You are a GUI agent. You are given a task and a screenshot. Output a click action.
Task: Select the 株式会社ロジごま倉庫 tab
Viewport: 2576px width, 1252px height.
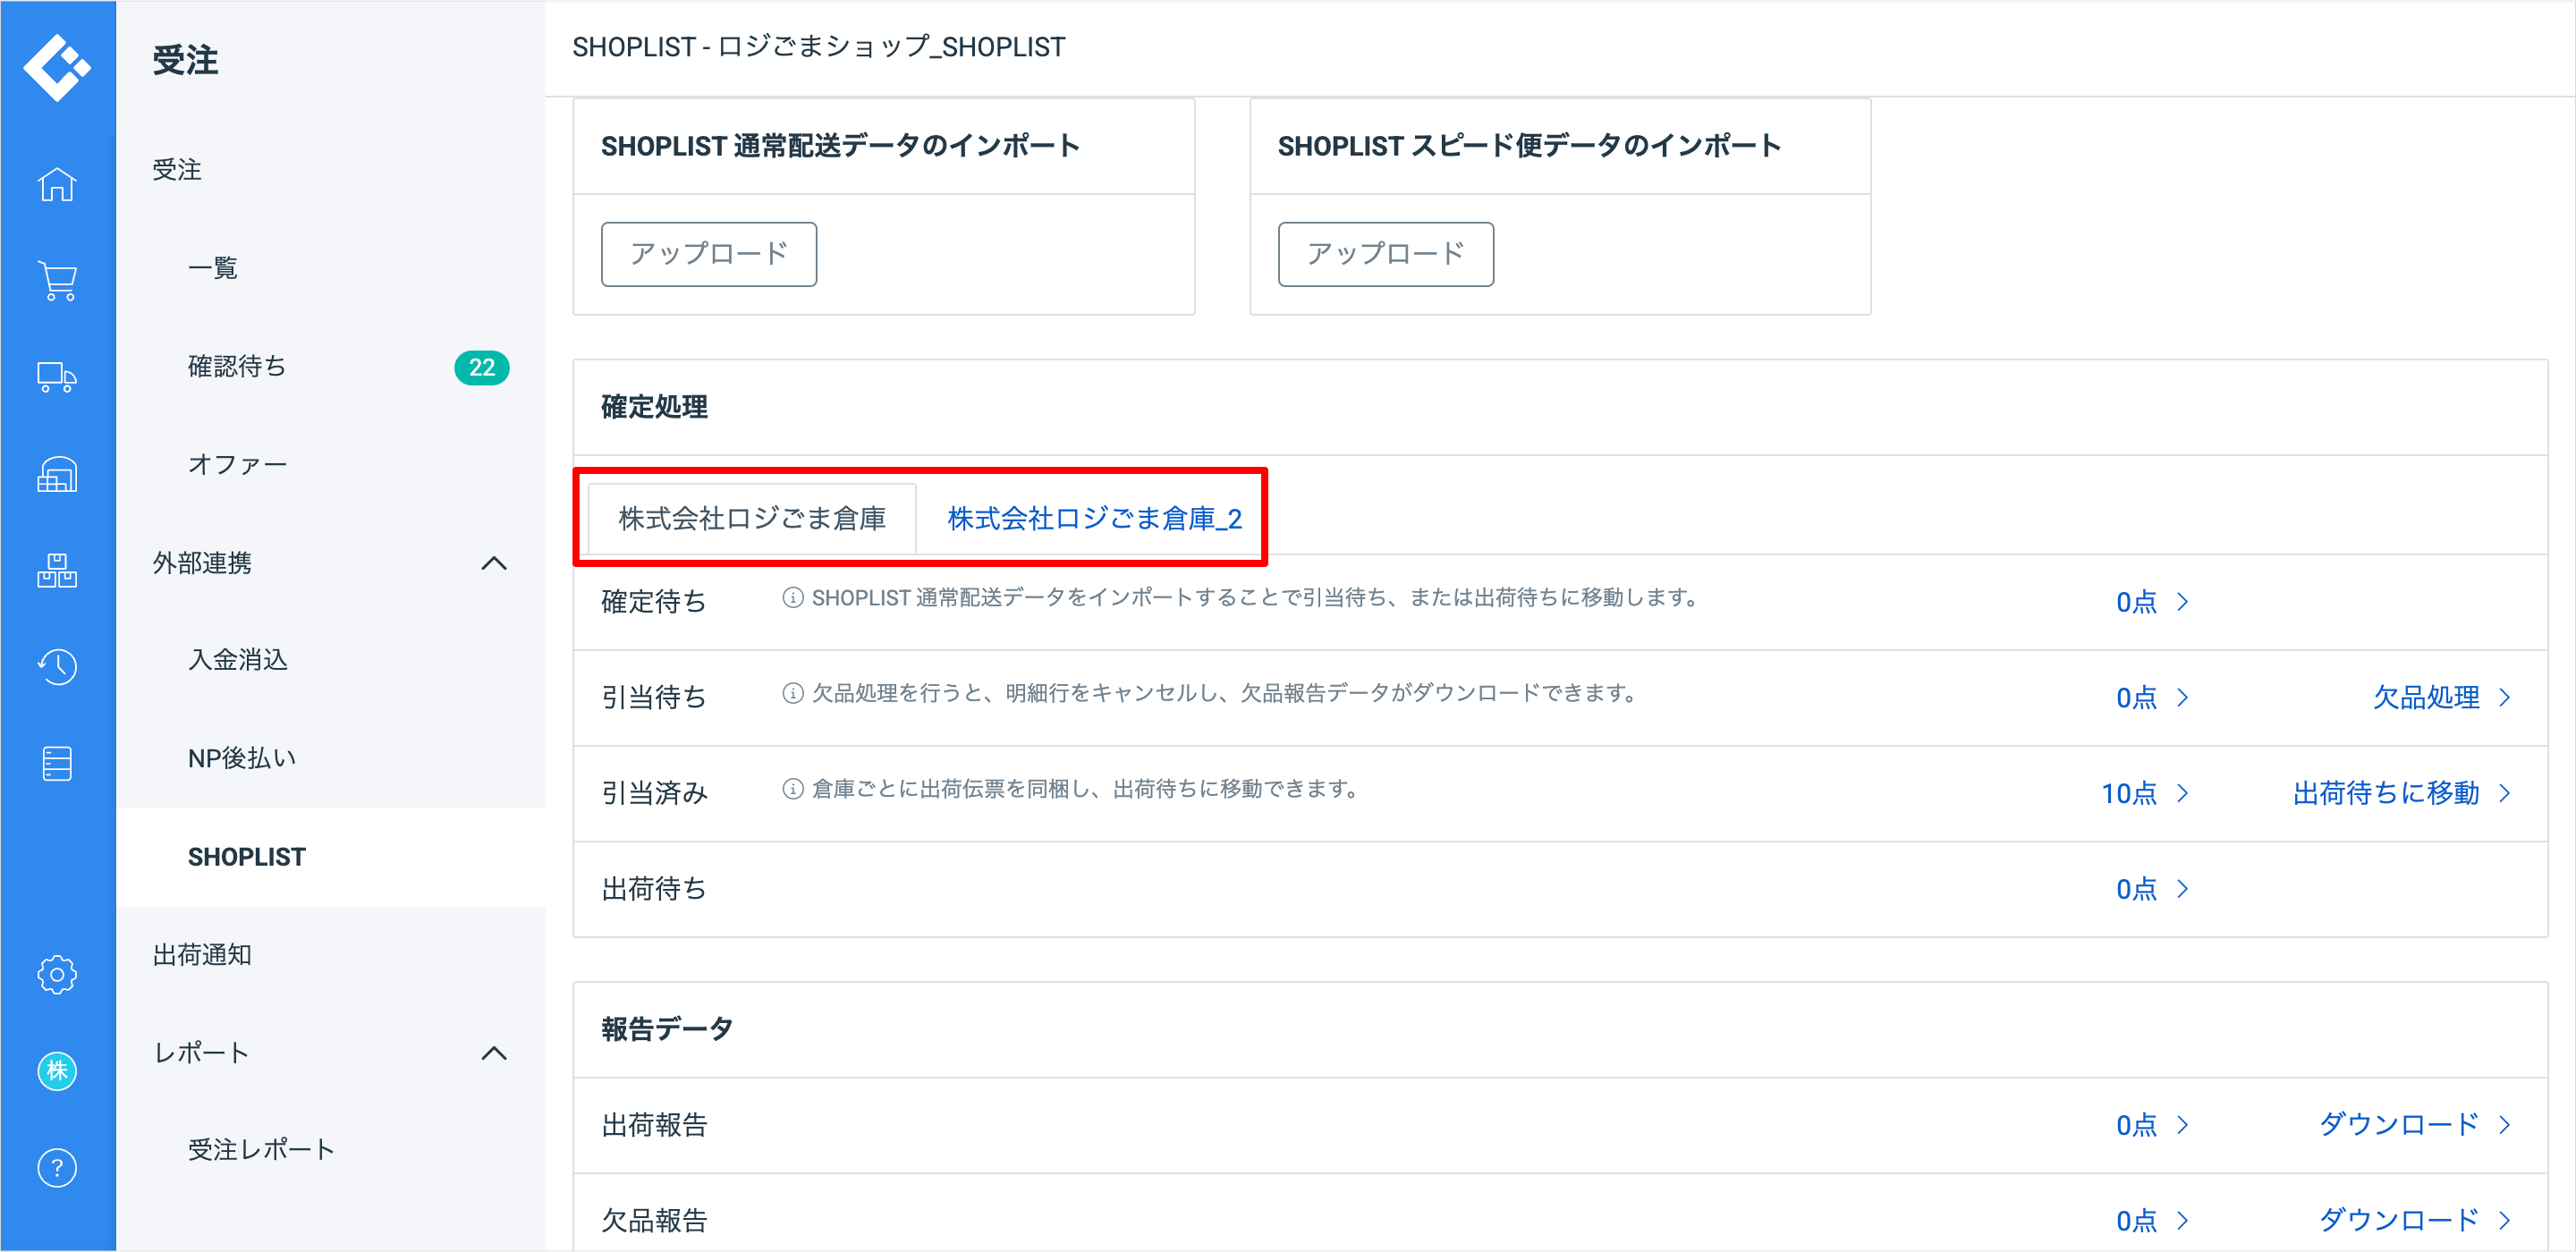tap(752, 519)
